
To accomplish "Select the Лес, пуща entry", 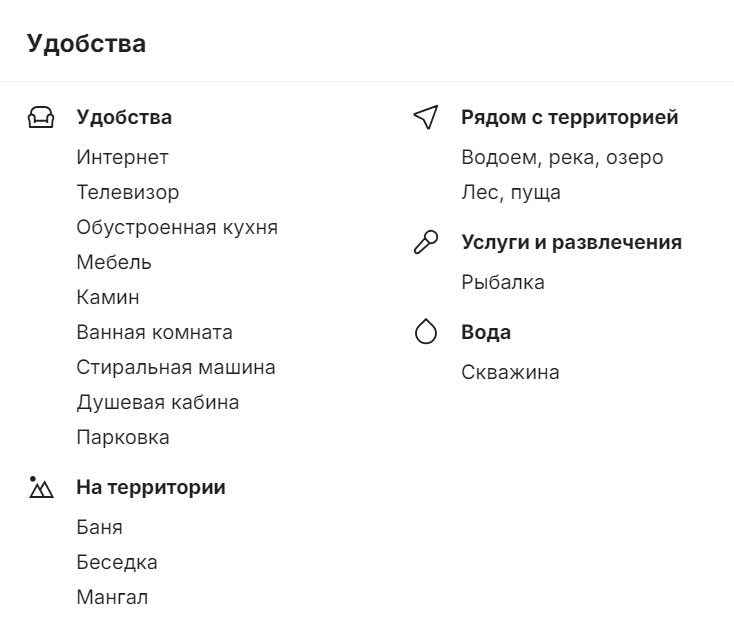I will pyautogui.click(x=511, y=192).
